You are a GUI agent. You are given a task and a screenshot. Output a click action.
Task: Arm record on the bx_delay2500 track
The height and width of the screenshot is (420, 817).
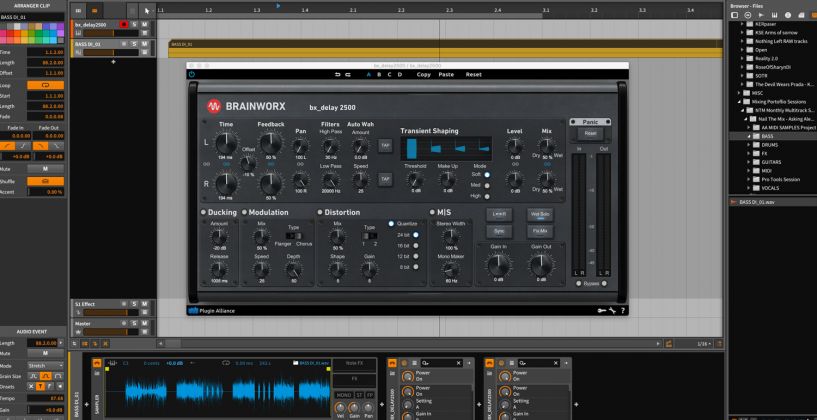click(123, 24)
